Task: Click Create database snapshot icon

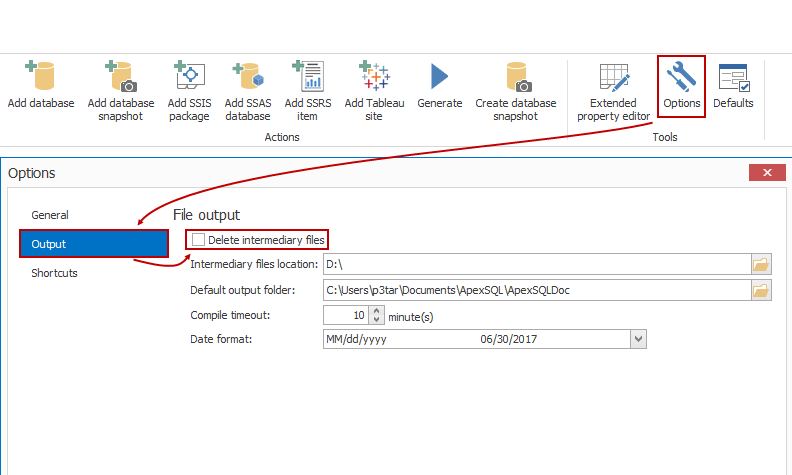Action: click(x=518, y=78)
